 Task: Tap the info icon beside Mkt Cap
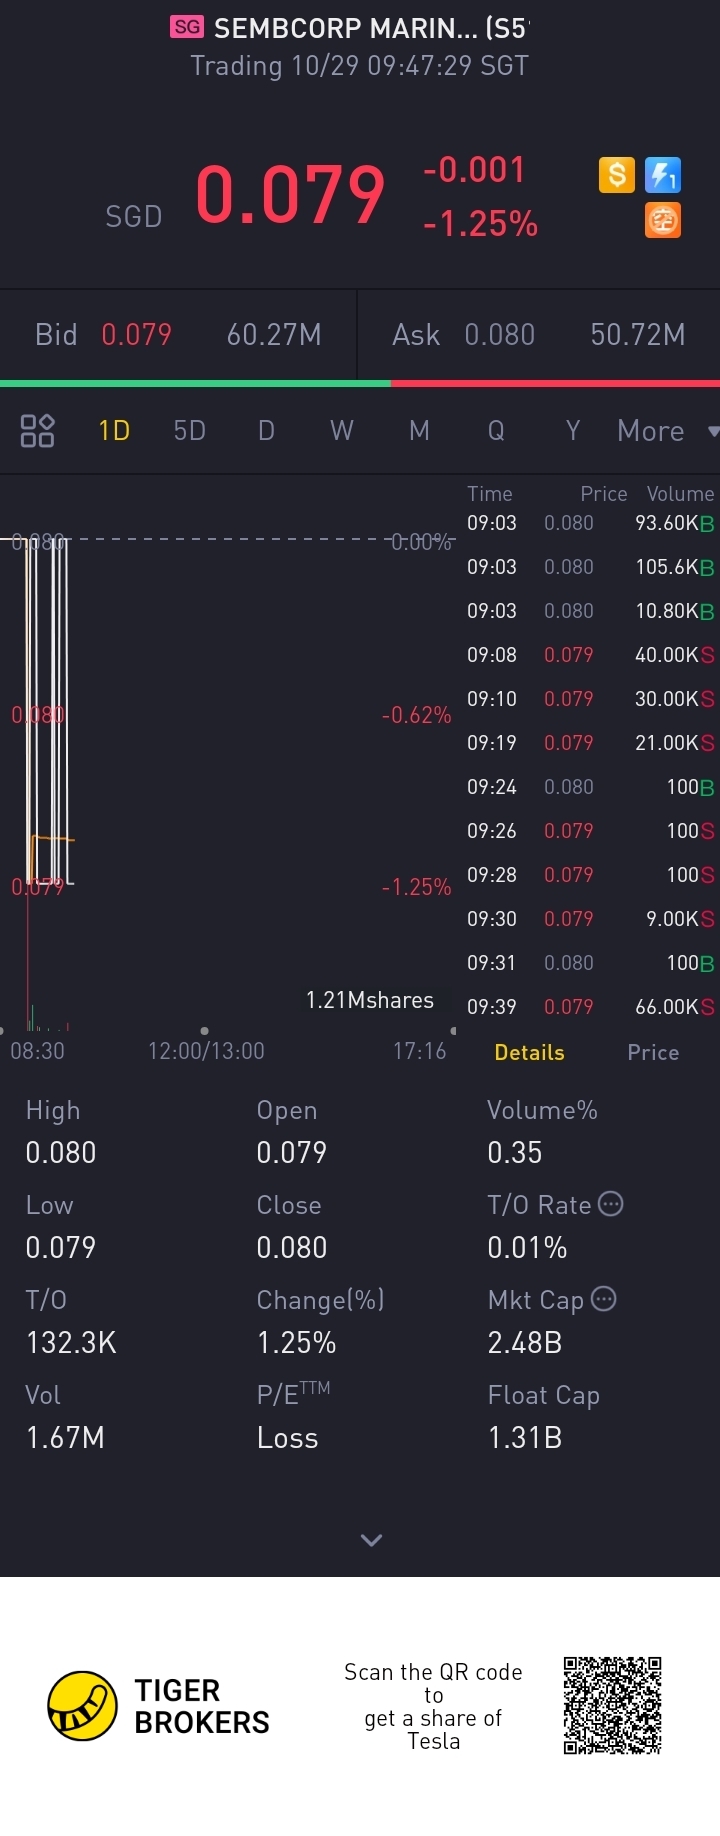[604, 1299]
